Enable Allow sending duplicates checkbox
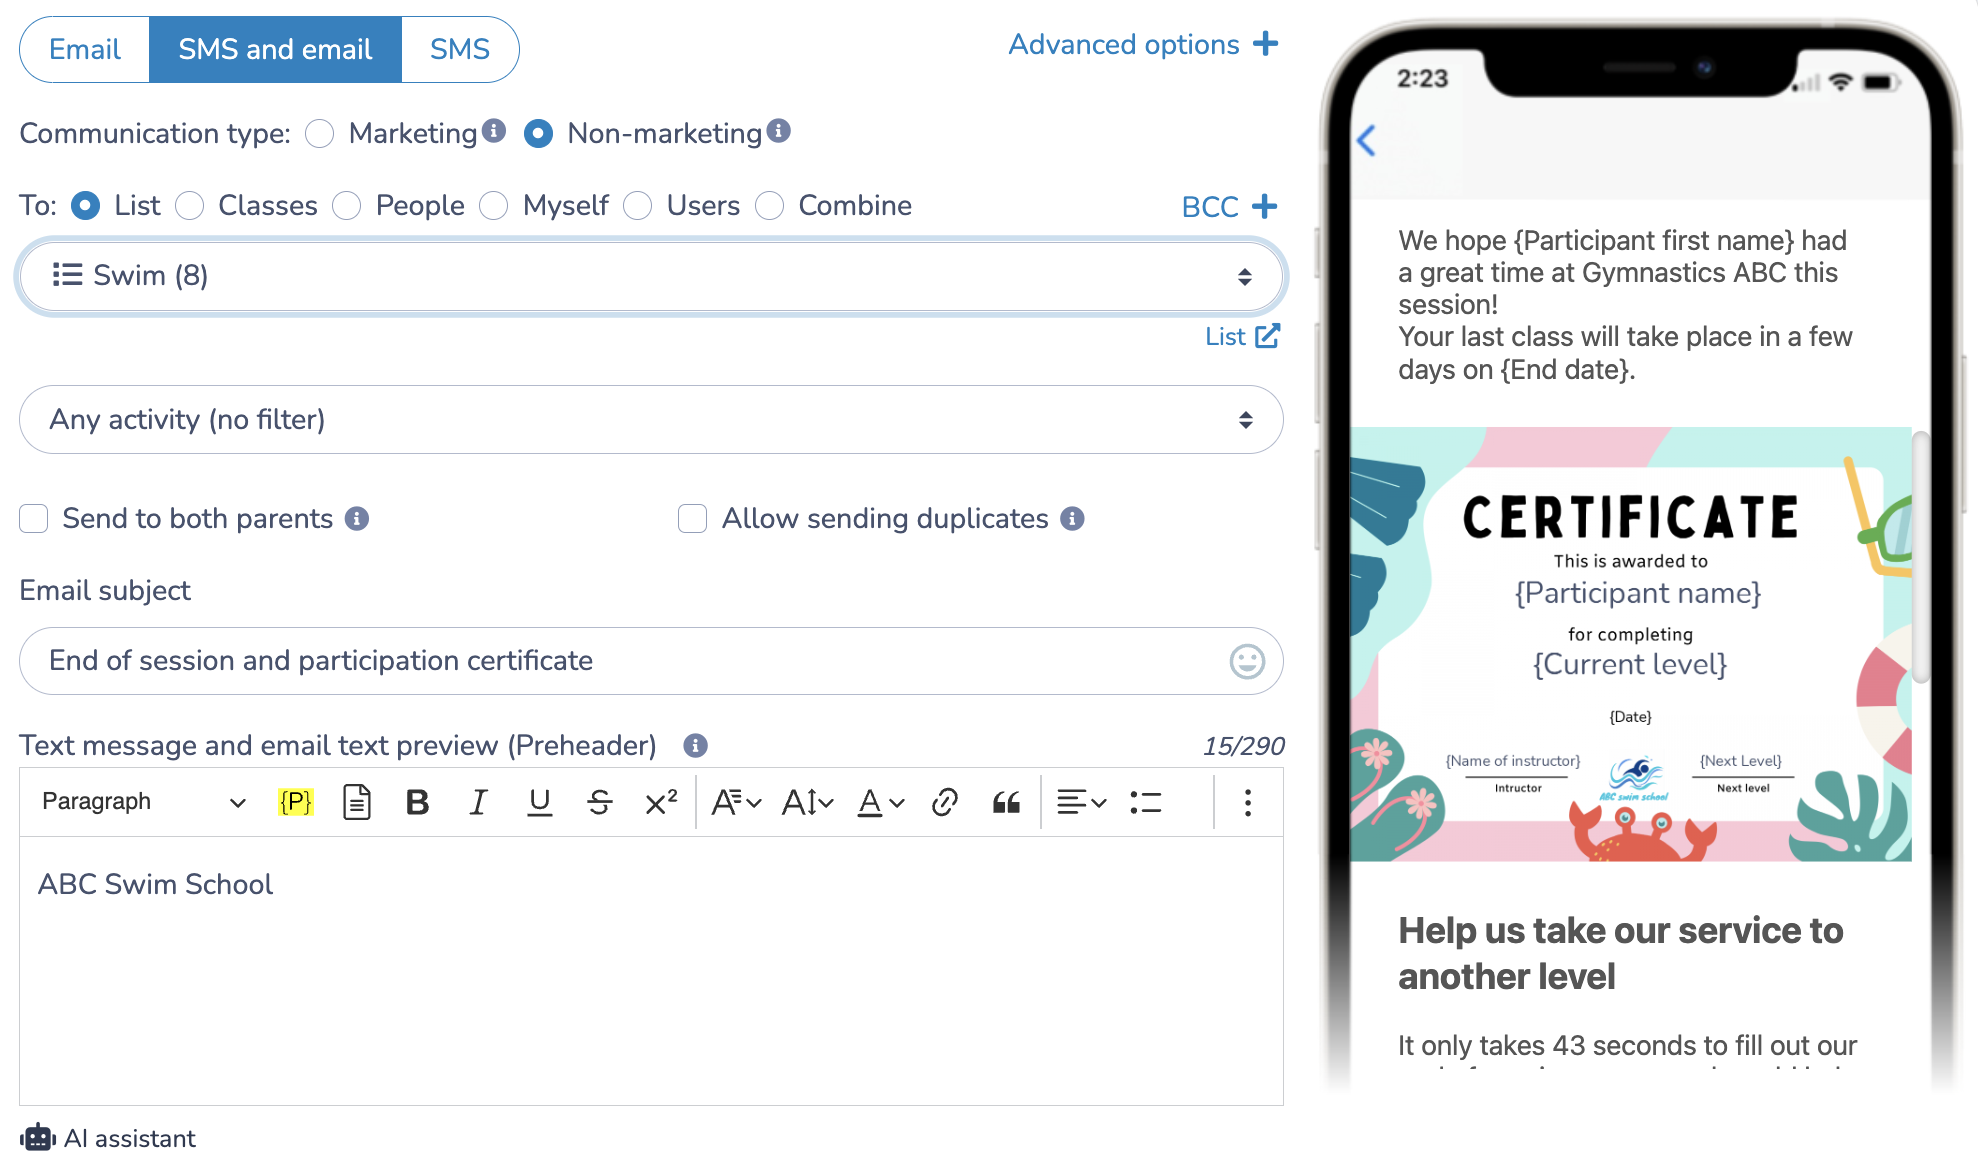 pos(693,518)
